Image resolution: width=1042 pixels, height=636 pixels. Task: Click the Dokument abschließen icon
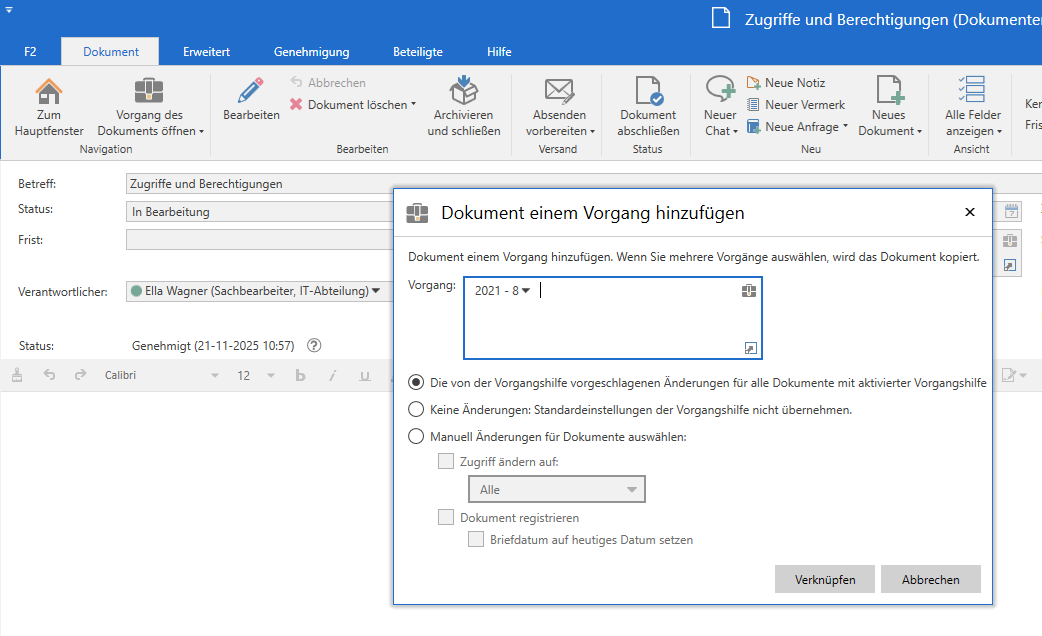[648, 91]
